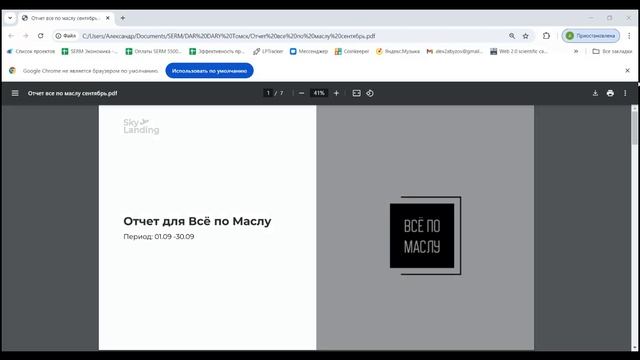Open the Gmail bookmark
The height and width of the screenshot is (360, 640).
(455, 51)
